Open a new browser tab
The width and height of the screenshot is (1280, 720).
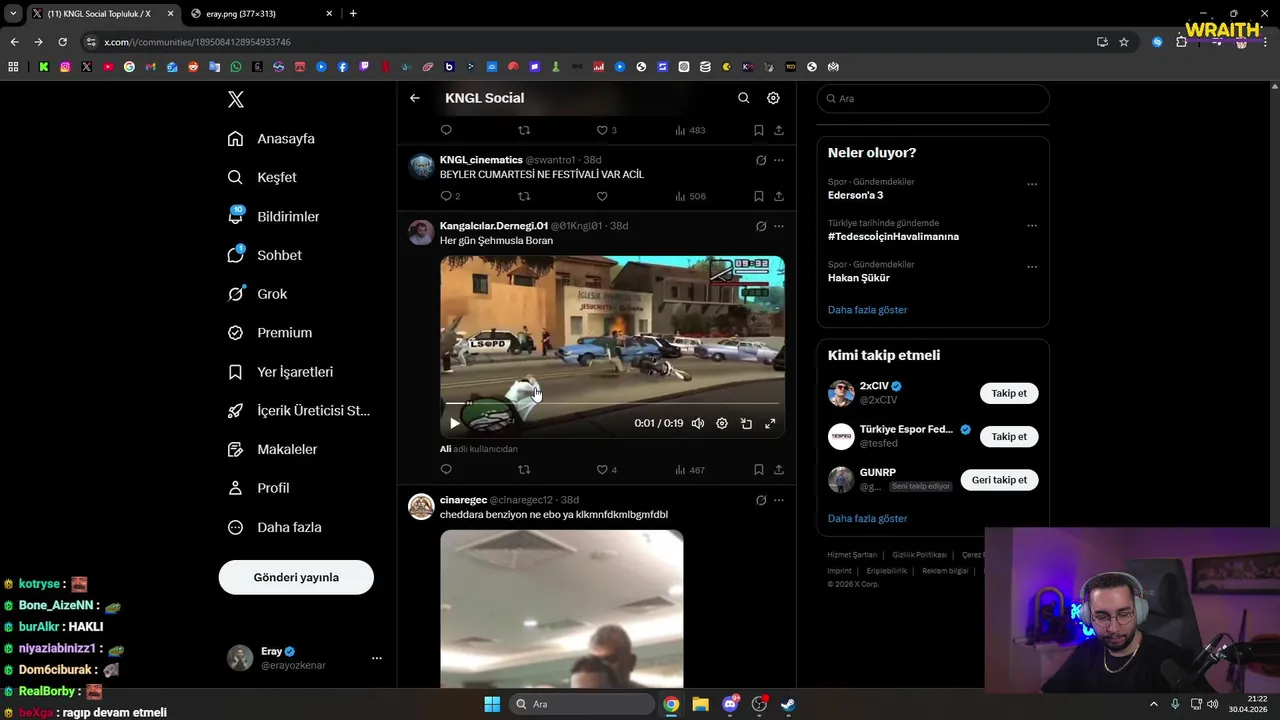(353, 13)
